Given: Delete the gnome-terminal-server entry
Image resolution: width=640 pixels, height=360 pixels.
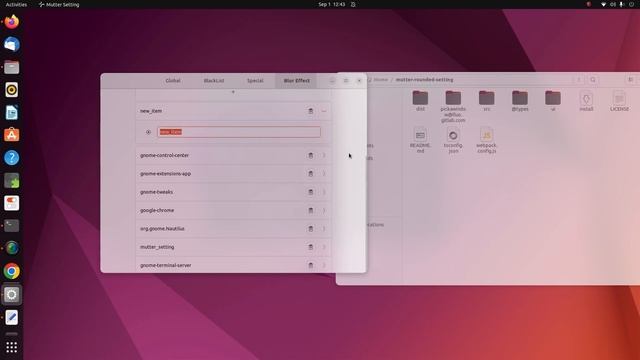Looking at the screenshot, I should (311, 265).
